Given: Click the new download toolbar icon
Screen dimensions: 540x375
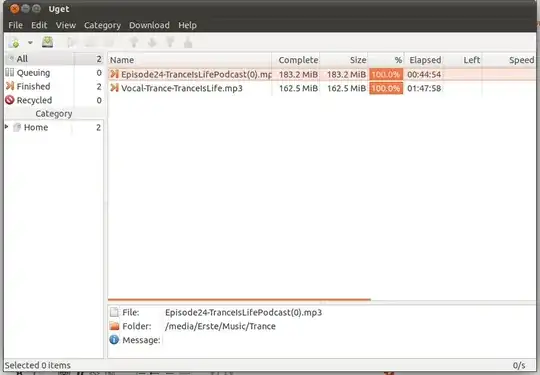Looking at the screenshot, I should tap(14, 42).
